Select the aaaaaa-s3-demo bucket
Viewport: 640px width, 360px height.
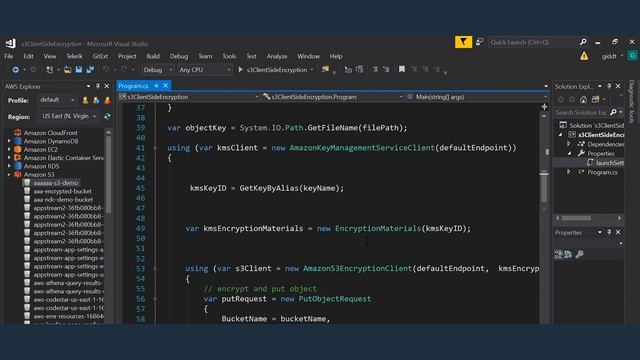point(56,183)
